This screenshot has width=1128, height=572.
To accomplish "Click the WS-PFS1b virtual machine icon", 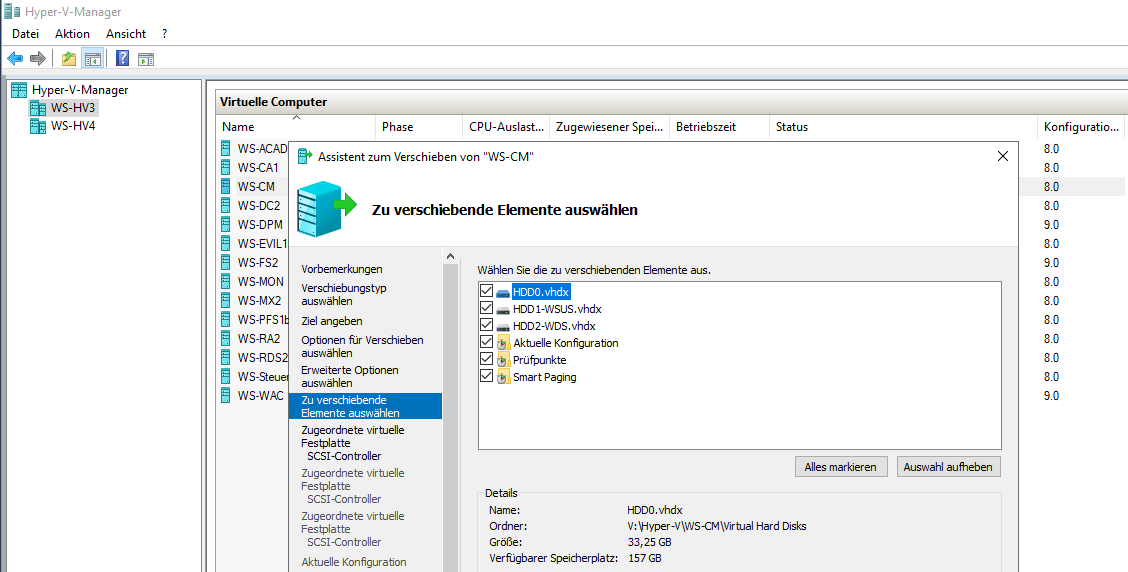I will click(x=226, y=319).
